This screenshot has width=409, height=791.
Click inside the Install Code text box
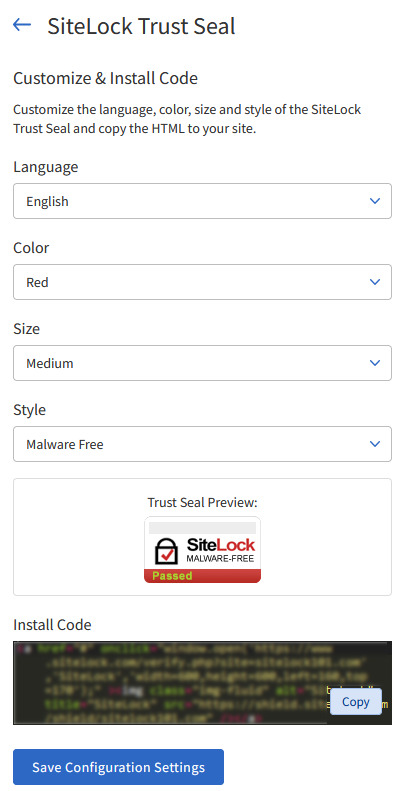171,683
